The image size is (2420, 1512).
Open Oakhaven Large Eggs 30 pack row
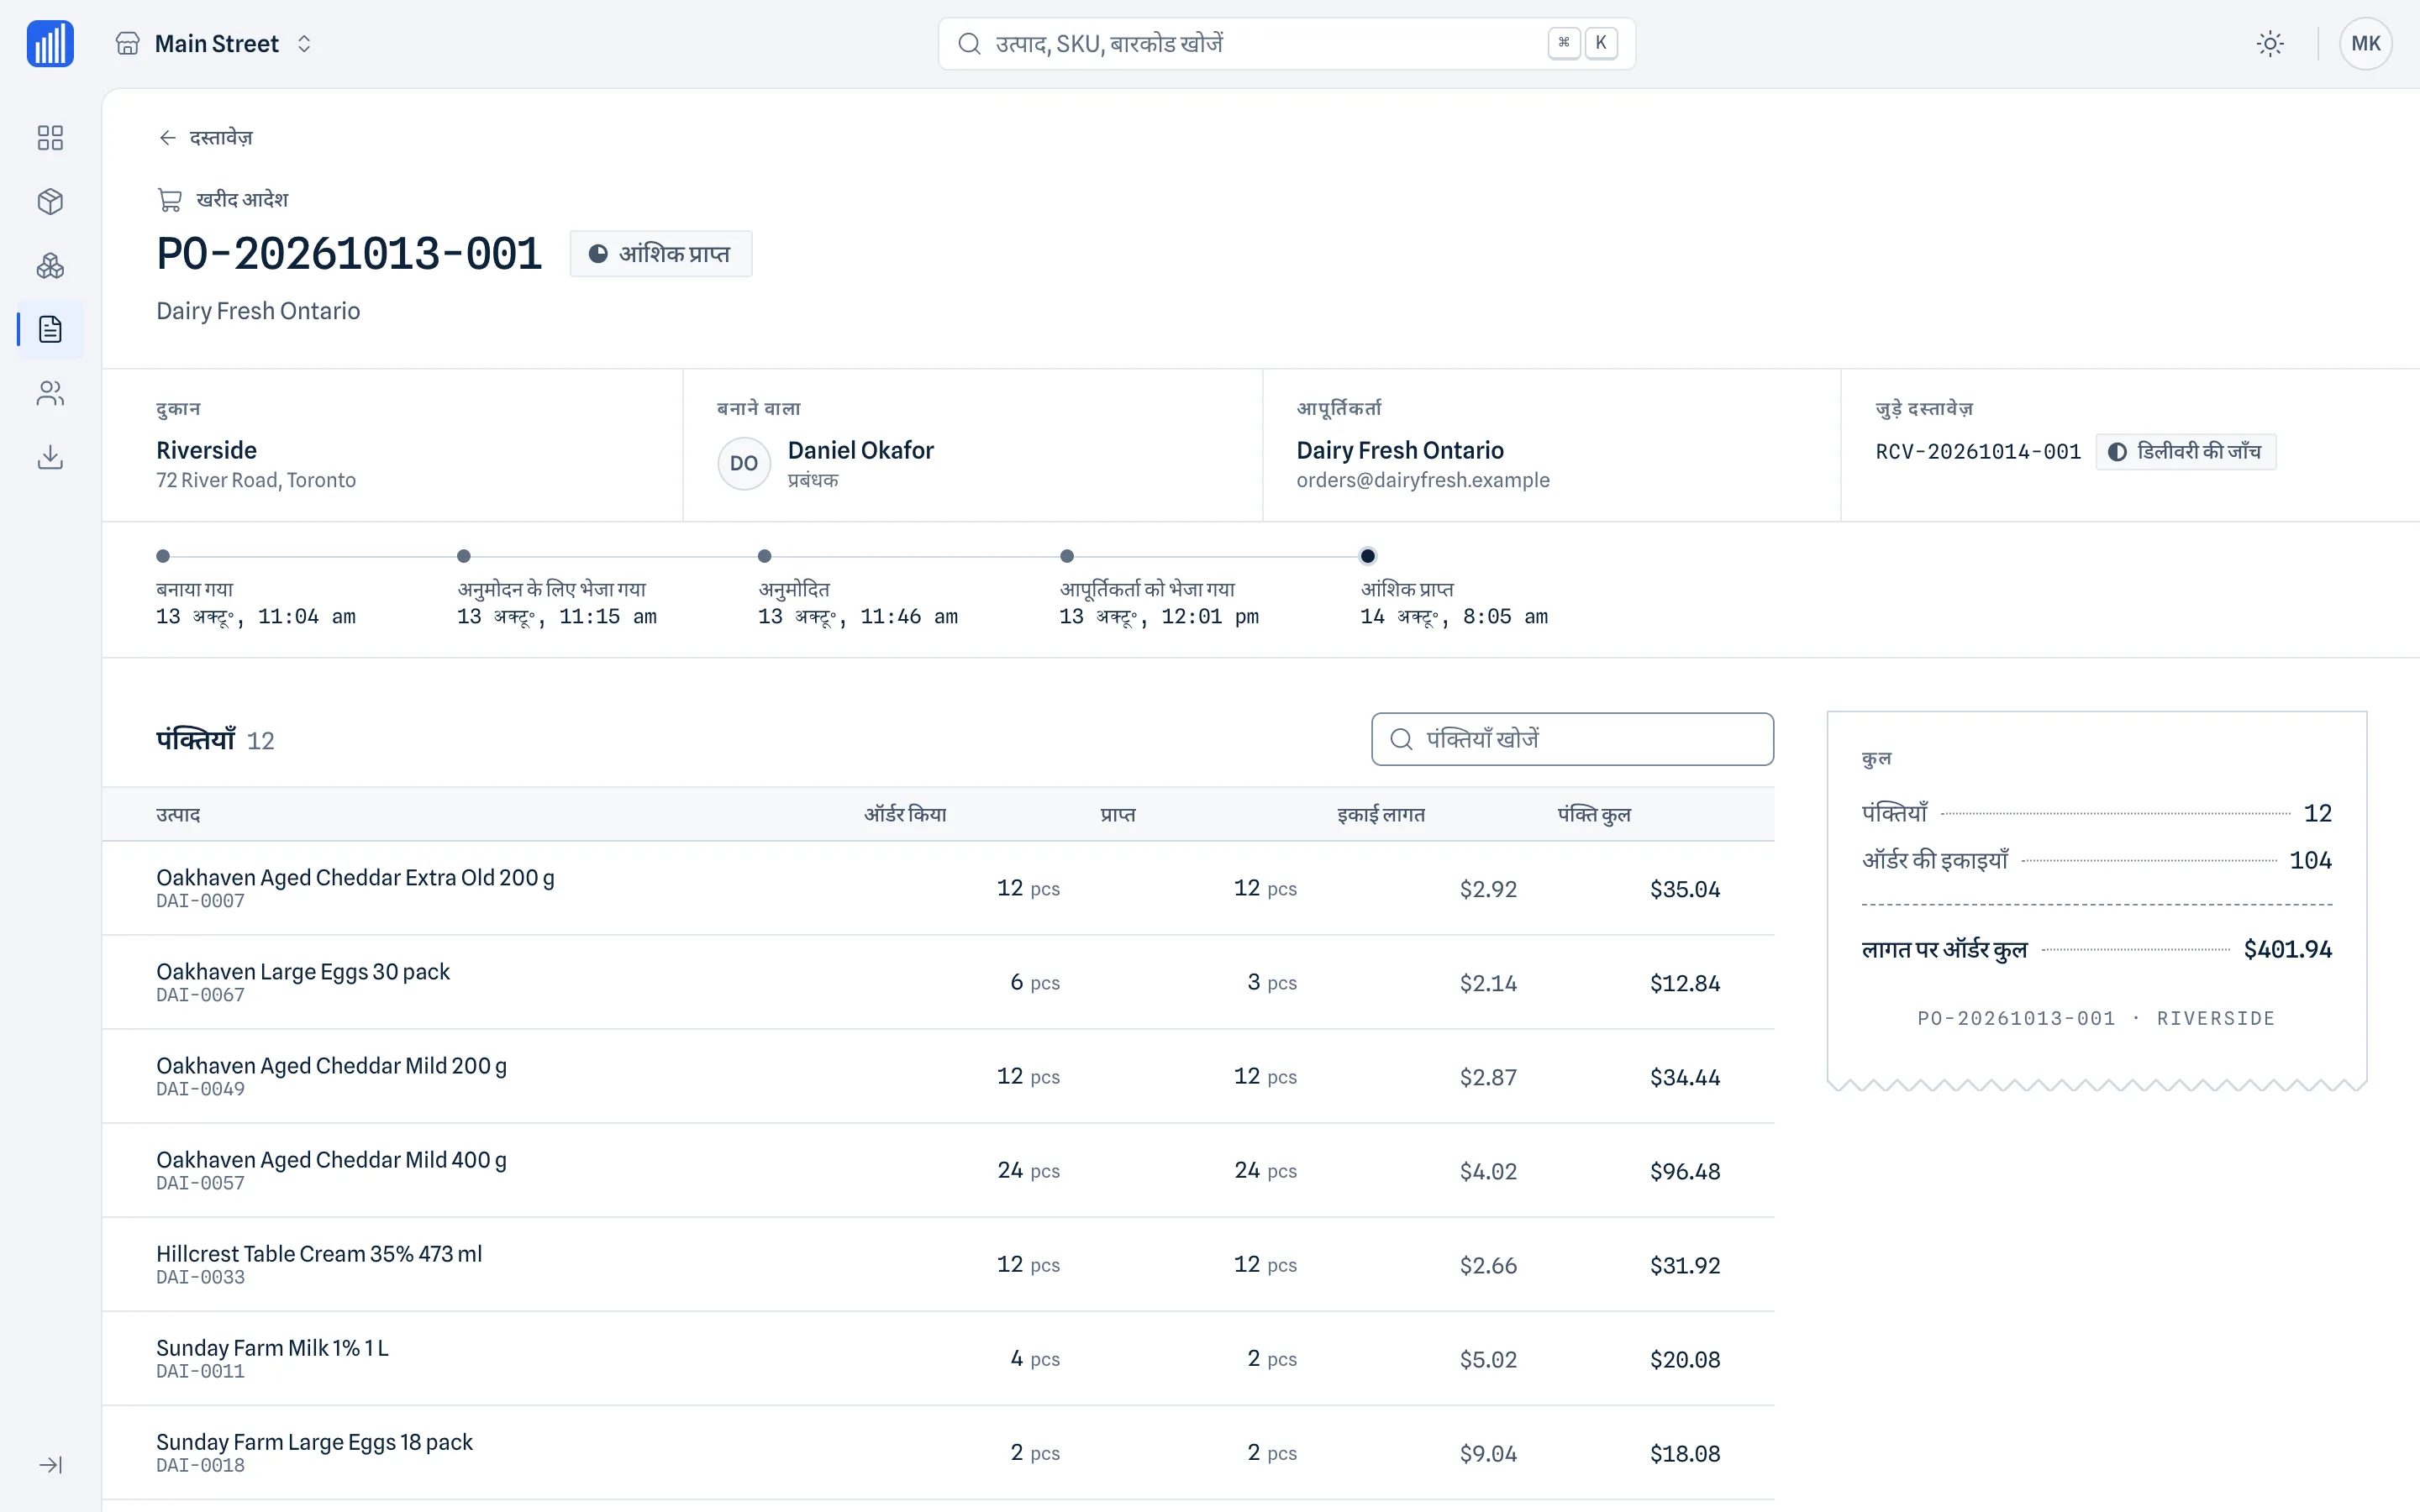(x=938, y=982)
